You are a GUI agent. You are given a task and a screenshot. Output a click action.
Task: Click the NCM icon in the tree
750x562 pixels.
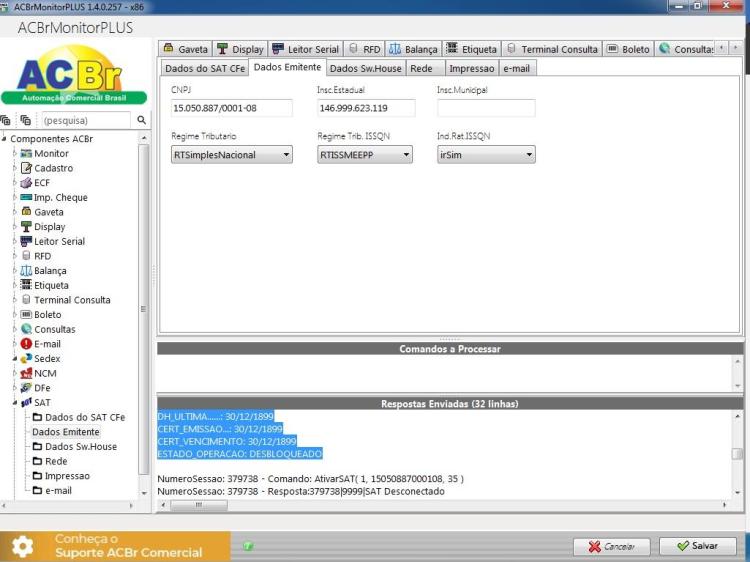[26, 373]
